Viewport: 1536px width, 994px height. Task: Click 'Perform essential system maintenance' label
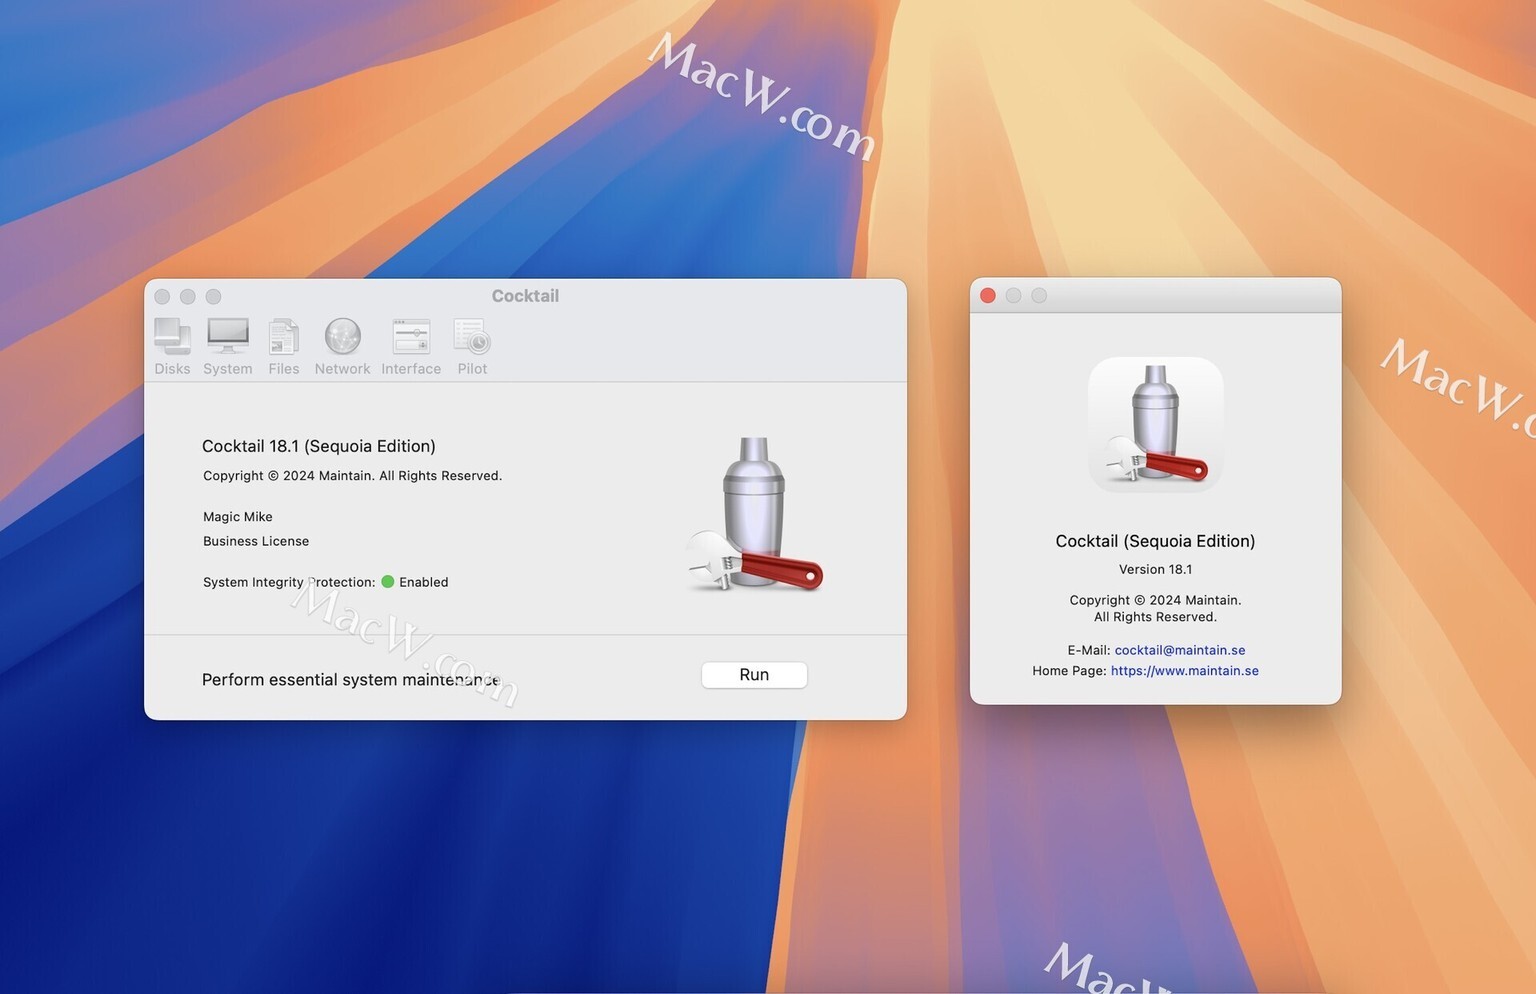pyautogui.click(x=351, y=680)
